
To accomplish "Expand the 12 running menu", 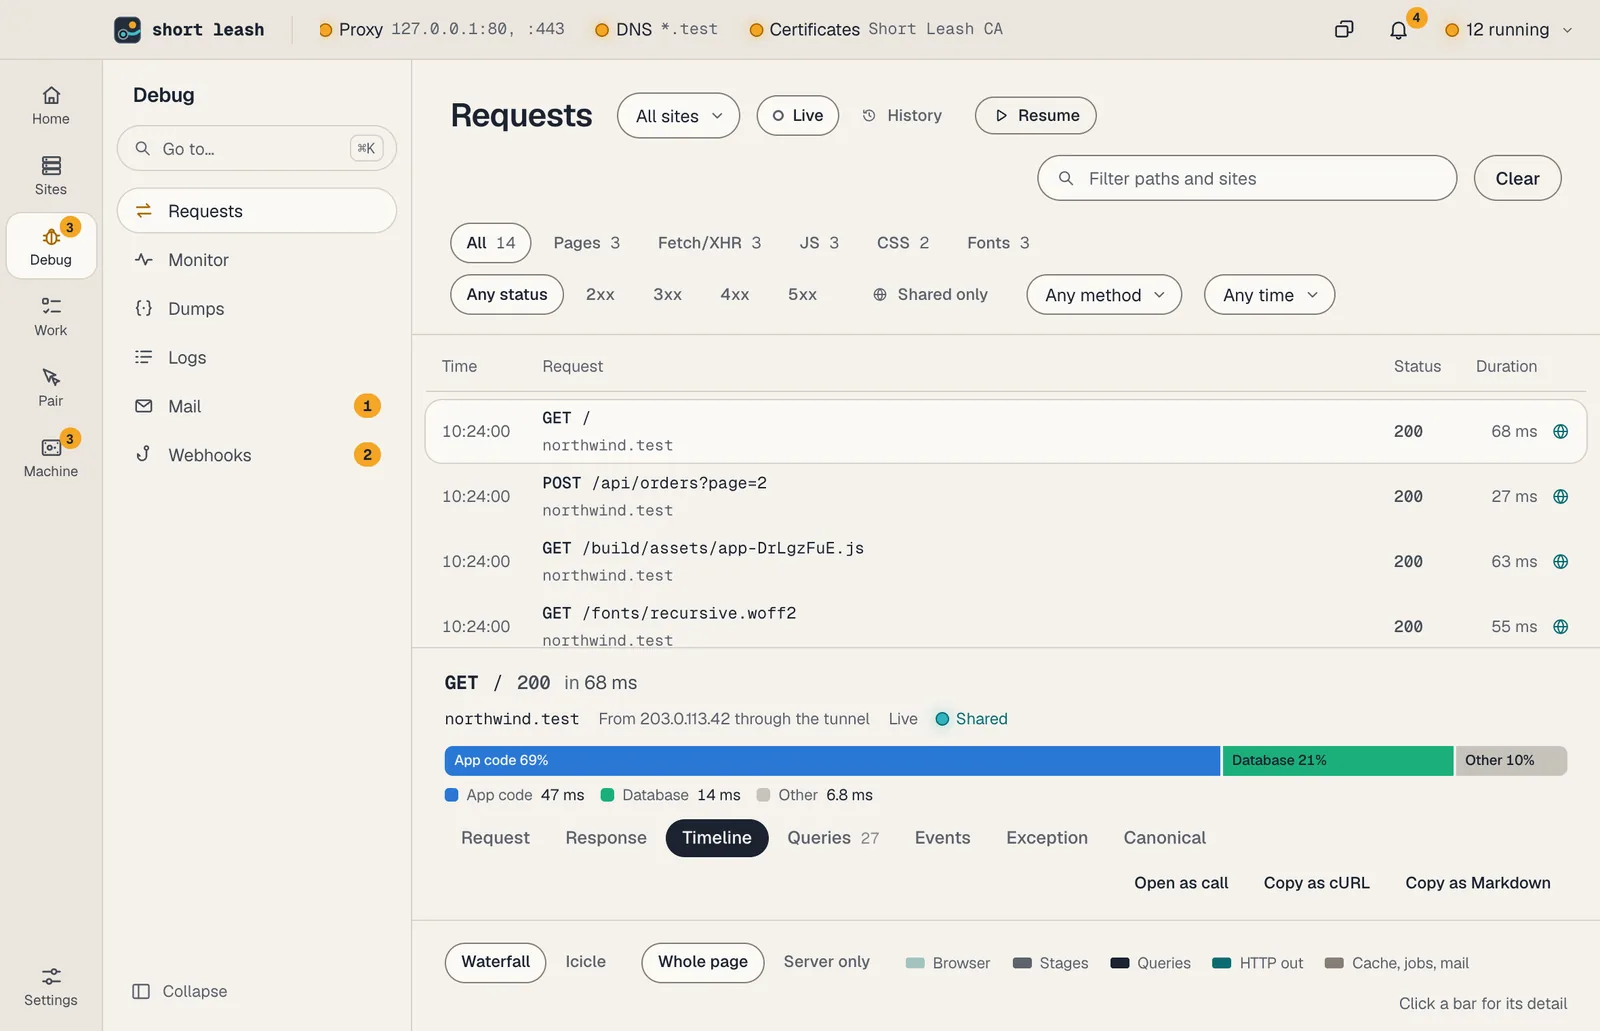I will [1508, 30].
